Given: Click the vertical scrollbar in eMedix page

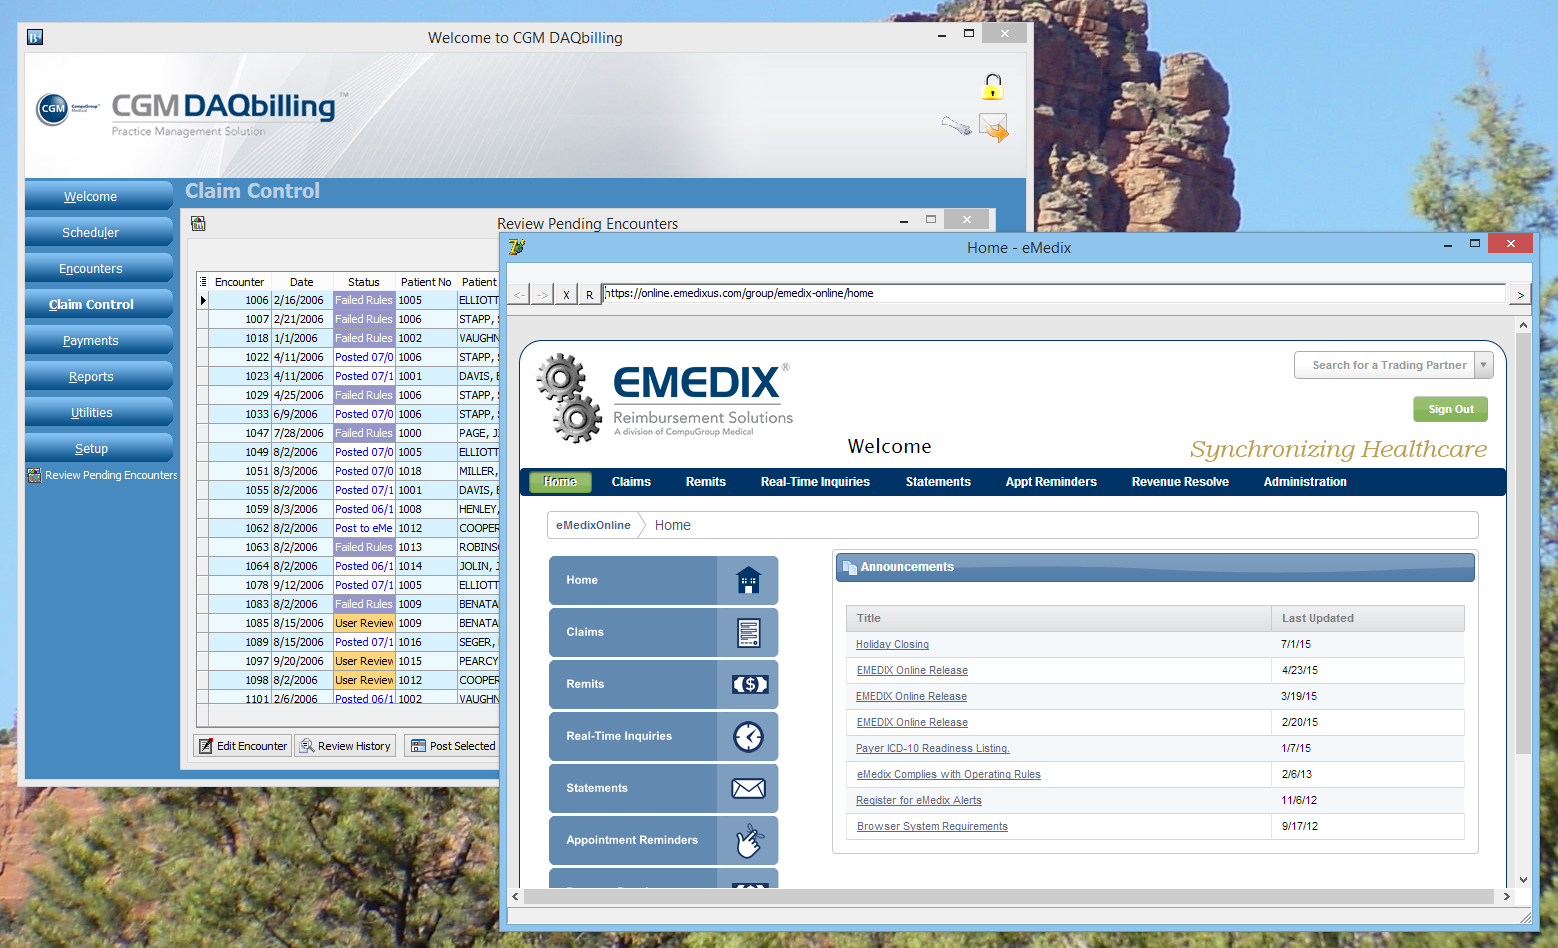Looking at the screenshot, I should (1523, 543).
